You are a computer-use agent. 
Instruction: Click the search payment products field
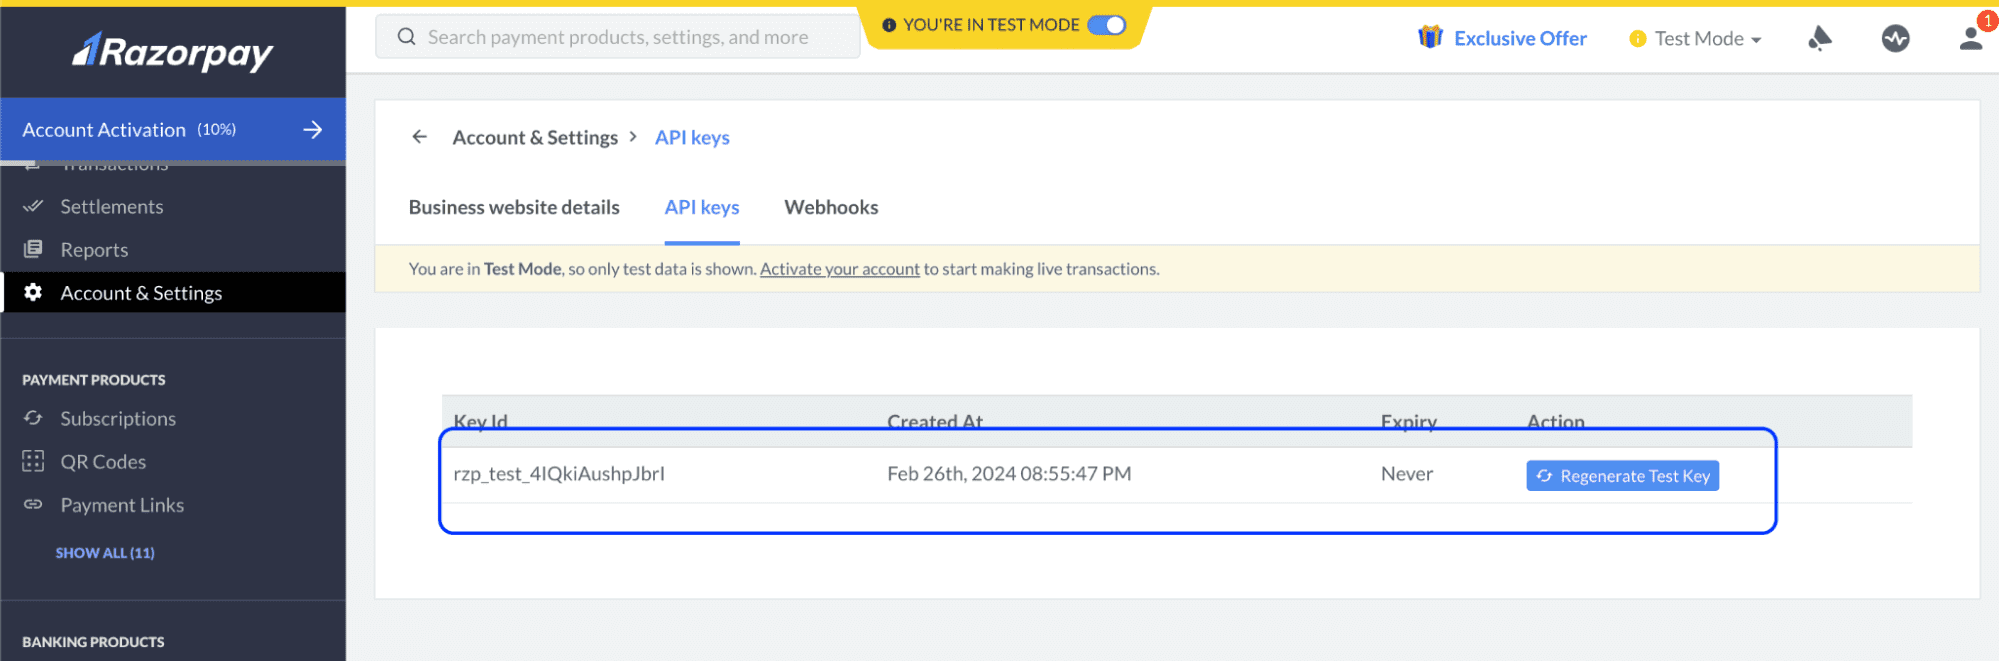617,37
